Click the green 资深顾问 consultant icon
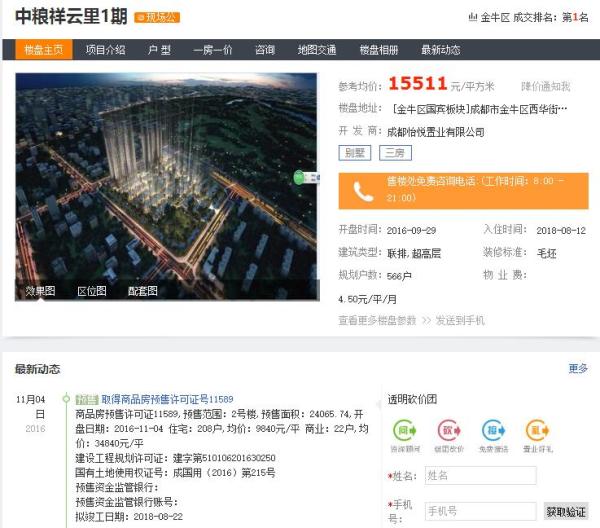This screenshot has height=528, width=600. coord(406,431)
